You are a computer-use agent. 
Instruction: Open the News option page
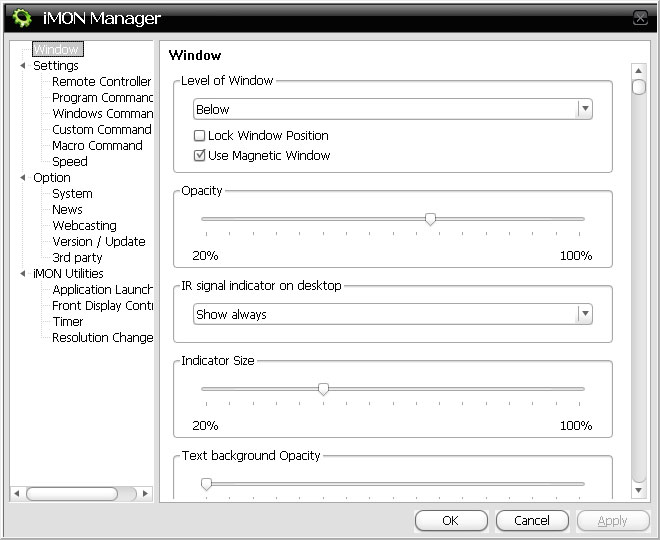[67, 210]
